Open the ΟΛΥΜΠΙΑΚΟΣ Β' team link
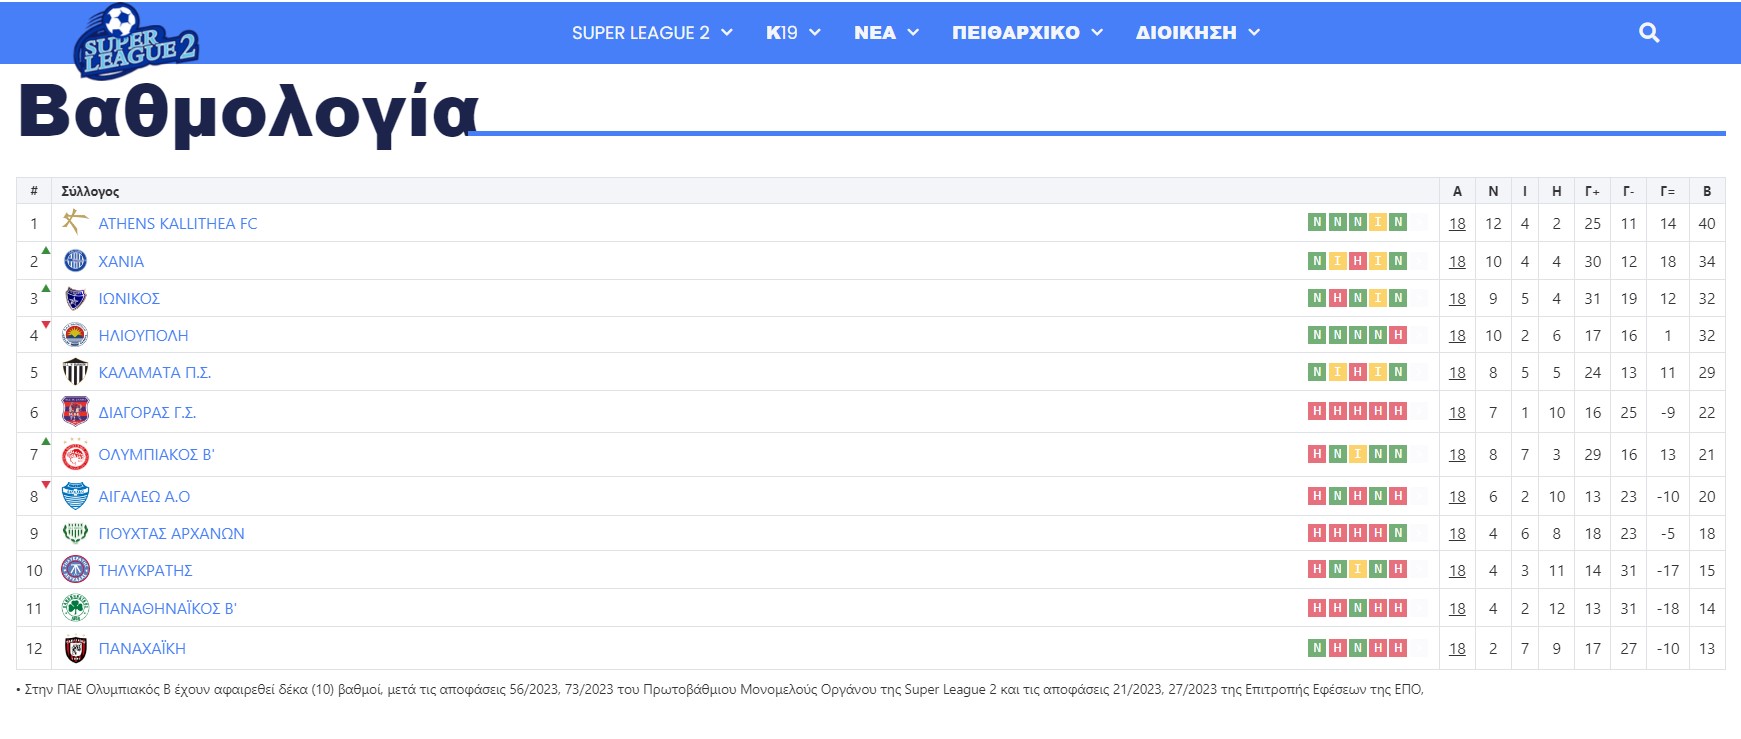Image resolution: width=1741 pixels, height=739 pixels. (156, 454)
